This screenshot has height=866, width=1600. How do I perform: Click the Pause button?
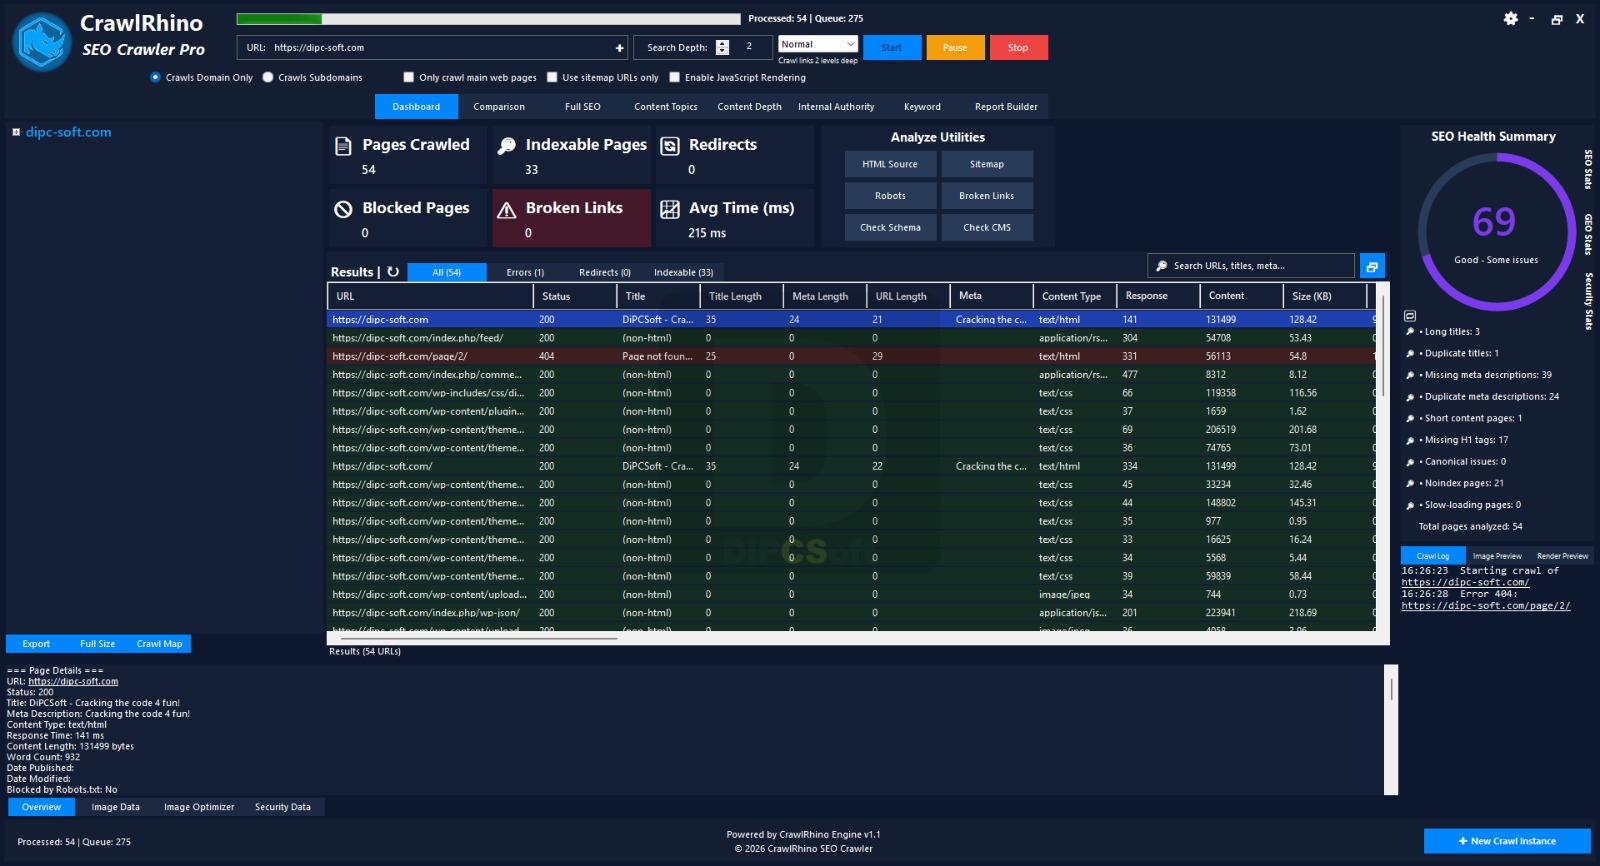tap(955, 48)
